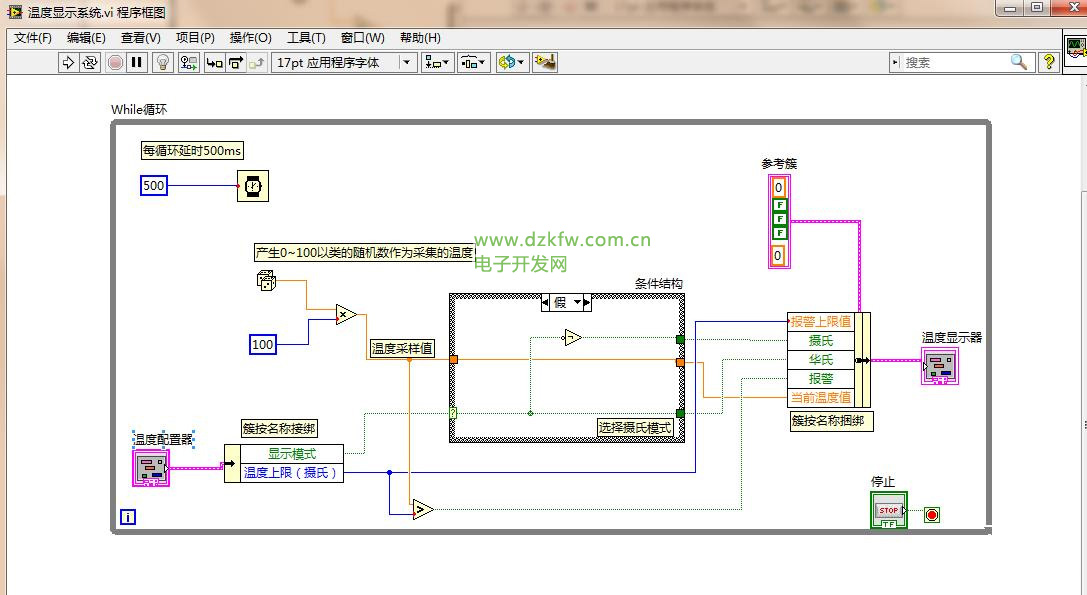Screen dimensions: 1087x595
Task: Click the Pause button in the toolbar
Action: coord(137,62)
